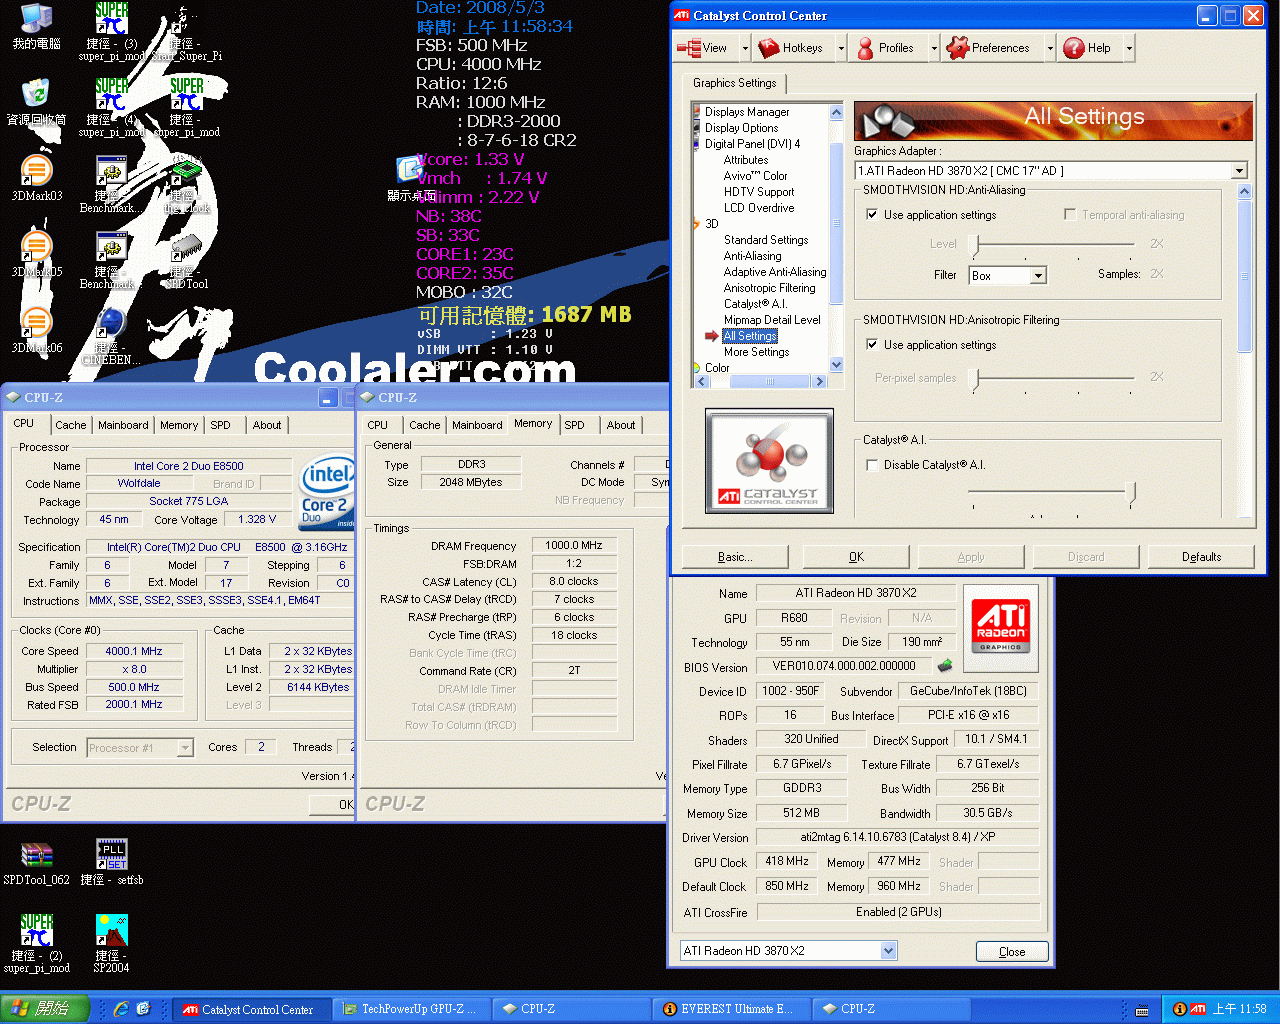Image resolution: width=1280 pixels, height=1024 pixels.
Task: Click TechPowerUp GPU-Z taskbar button
Action: [410, 1009]
